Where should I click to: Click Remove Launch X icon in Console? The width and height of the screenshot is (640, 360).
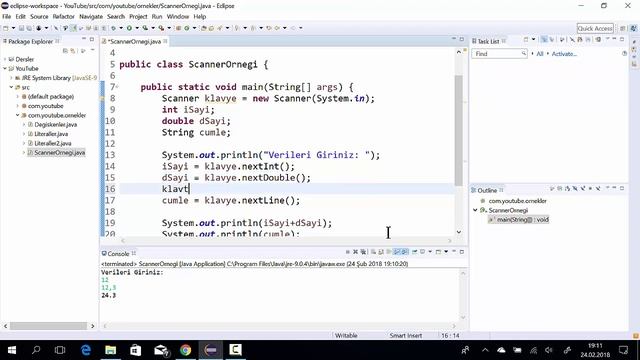tap(356, 252)
